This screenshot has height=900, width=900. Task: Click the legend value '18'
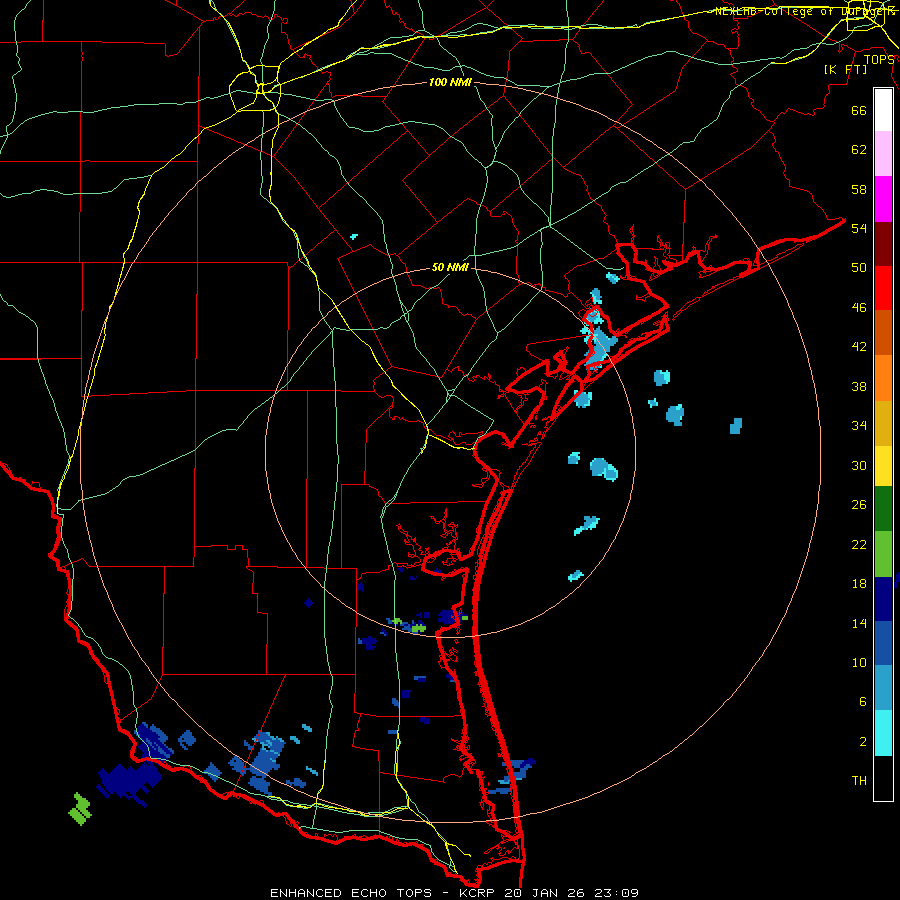click(x=859, y=584)
